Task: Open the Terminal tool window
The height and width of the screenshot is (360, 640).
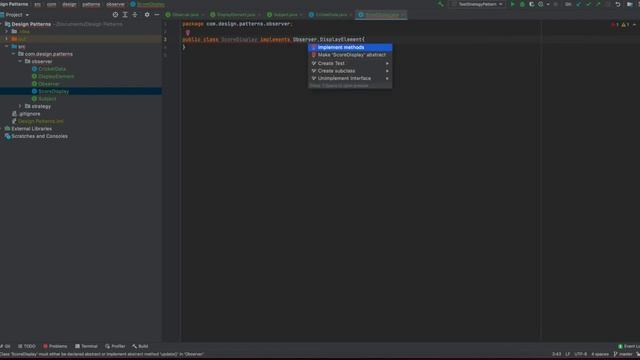Action: [87, 346]
